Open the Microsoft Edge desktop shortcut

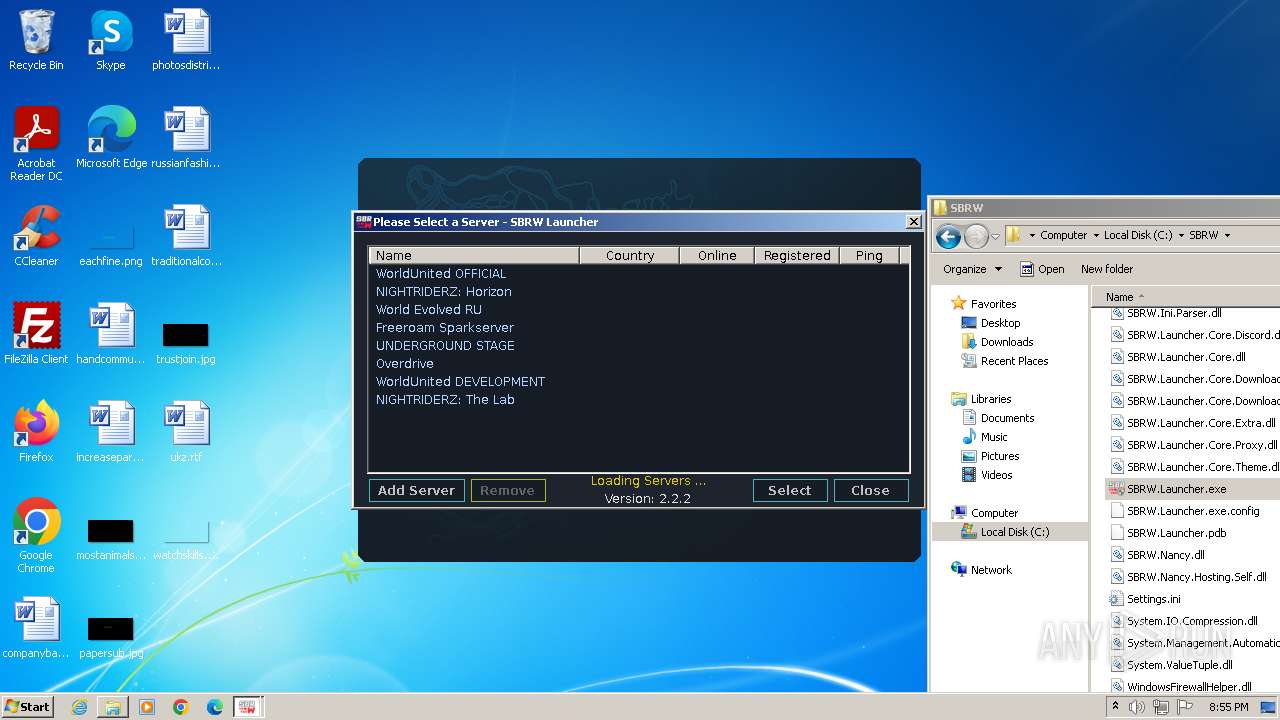tap(111, 138)
